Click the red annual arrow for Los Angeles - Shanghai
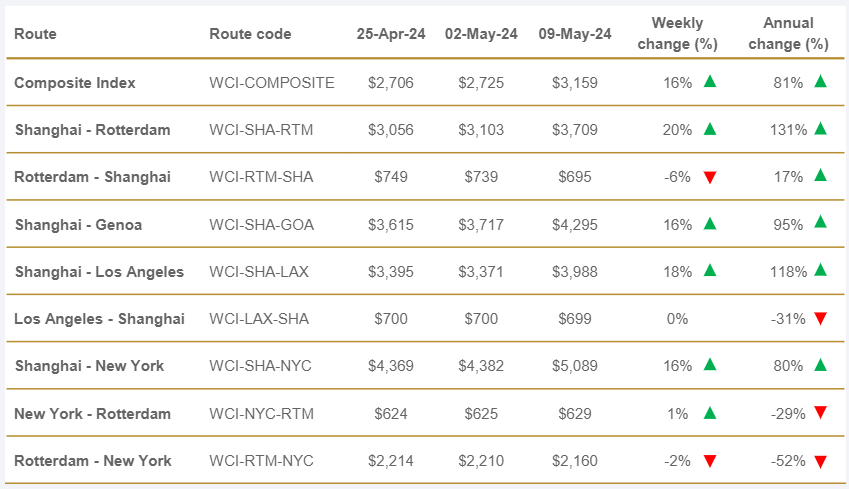 tap(820, 319)
